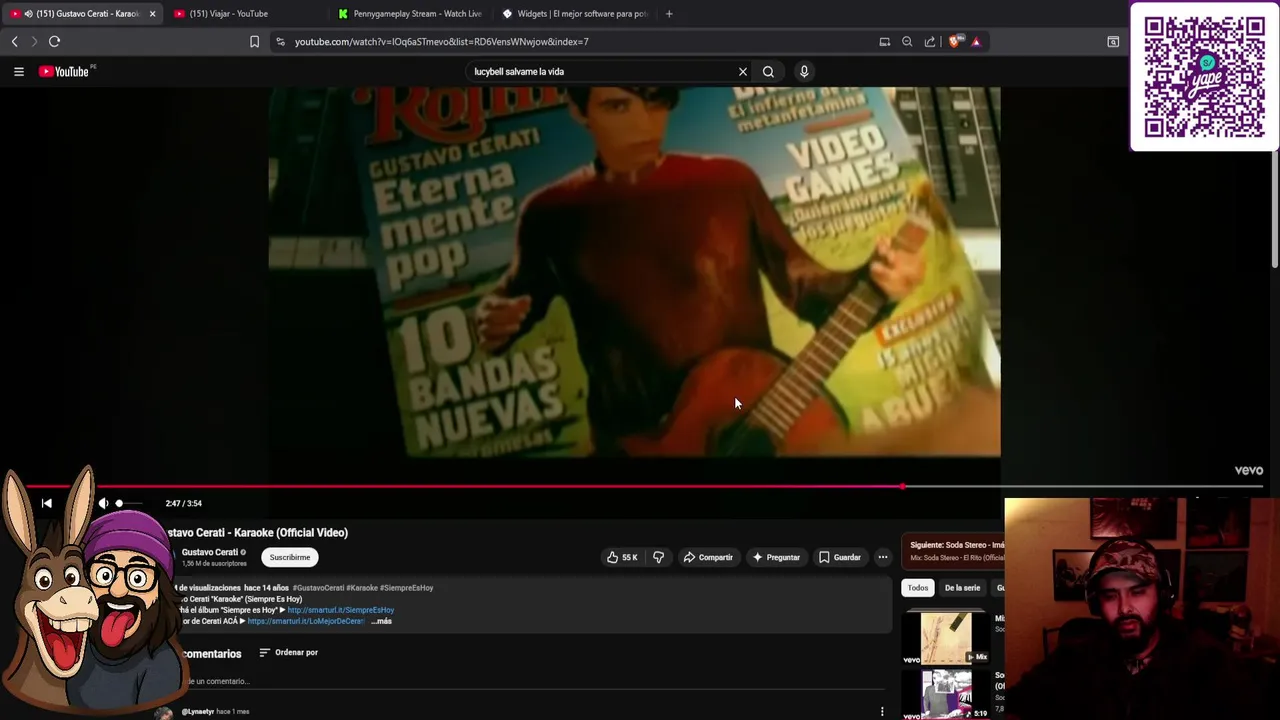Open the 5:19 video thumbnail in sidebar

tap(946, 694)
